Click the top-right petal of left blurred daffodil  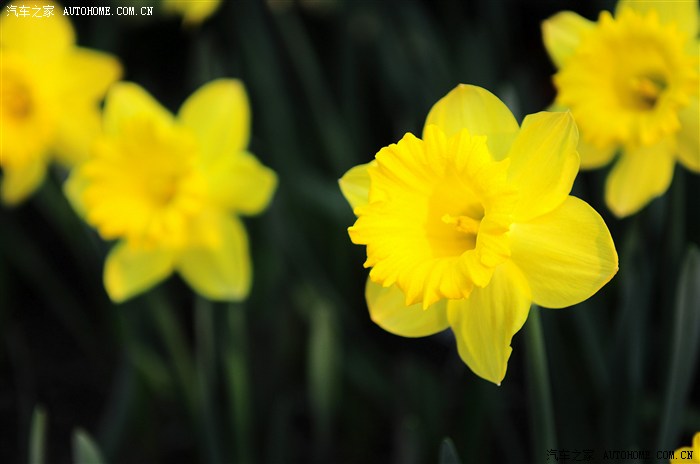click(216, 115)
